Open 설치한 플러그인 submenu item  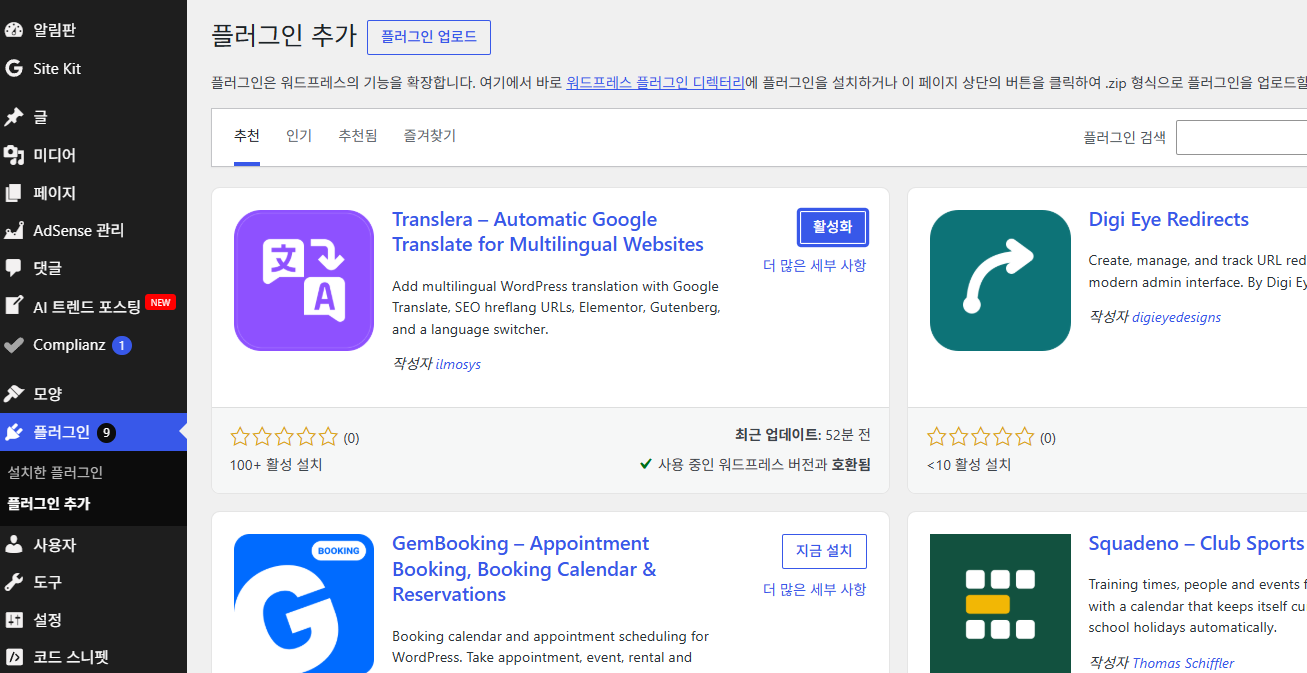point(55,472)
